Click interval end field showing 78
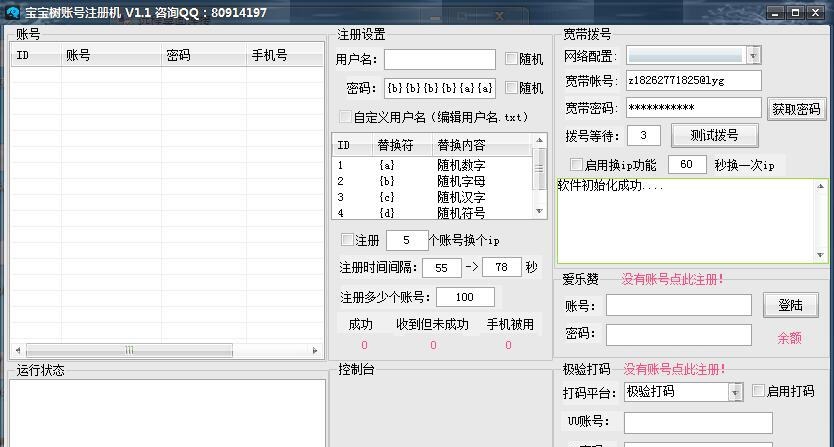This screenshot has width=834, height=447. [502, 267]
